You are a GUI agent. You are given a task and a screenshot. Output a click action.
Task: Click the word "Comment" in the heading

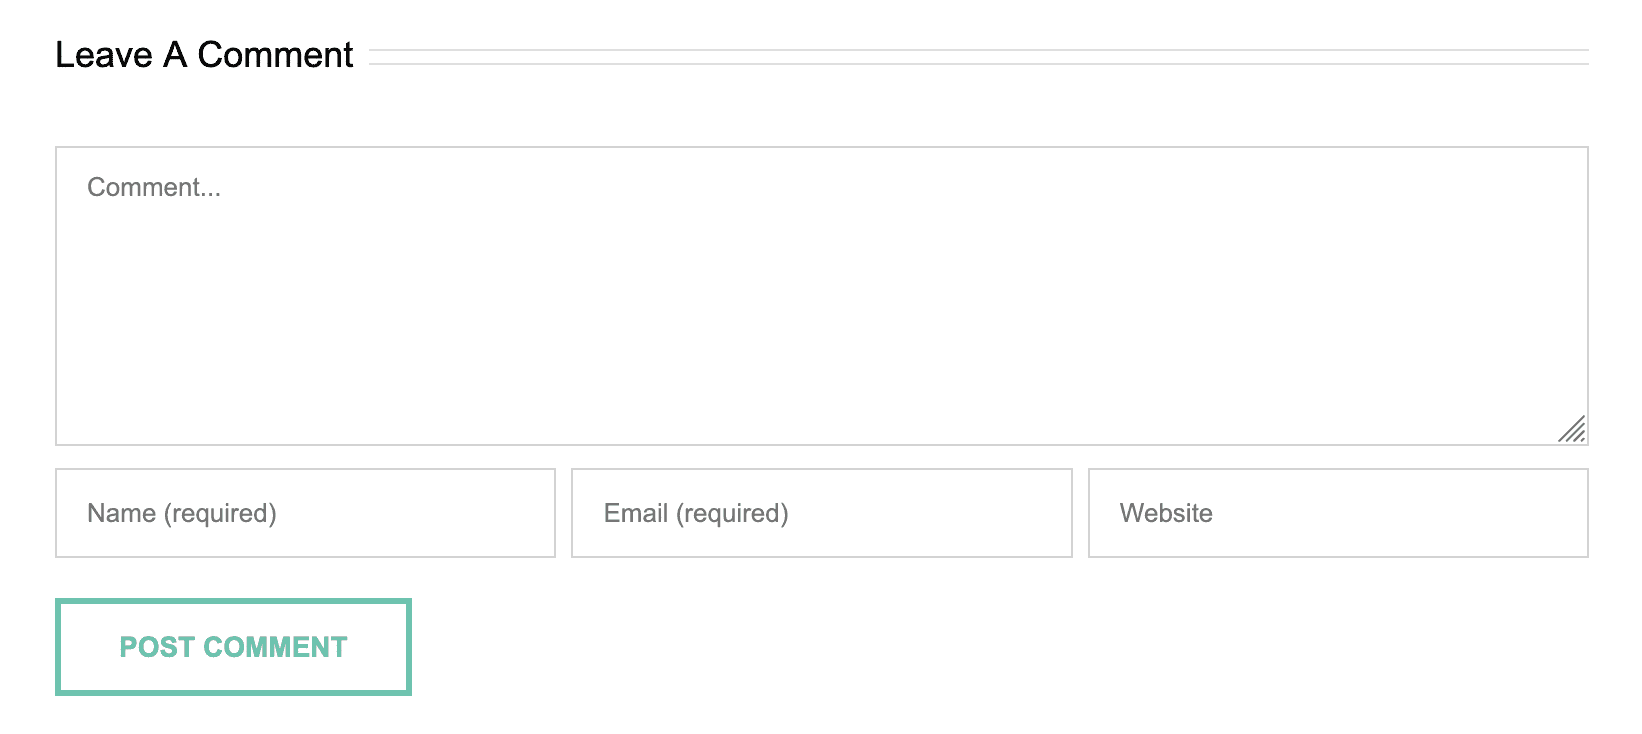click(275, 55)
